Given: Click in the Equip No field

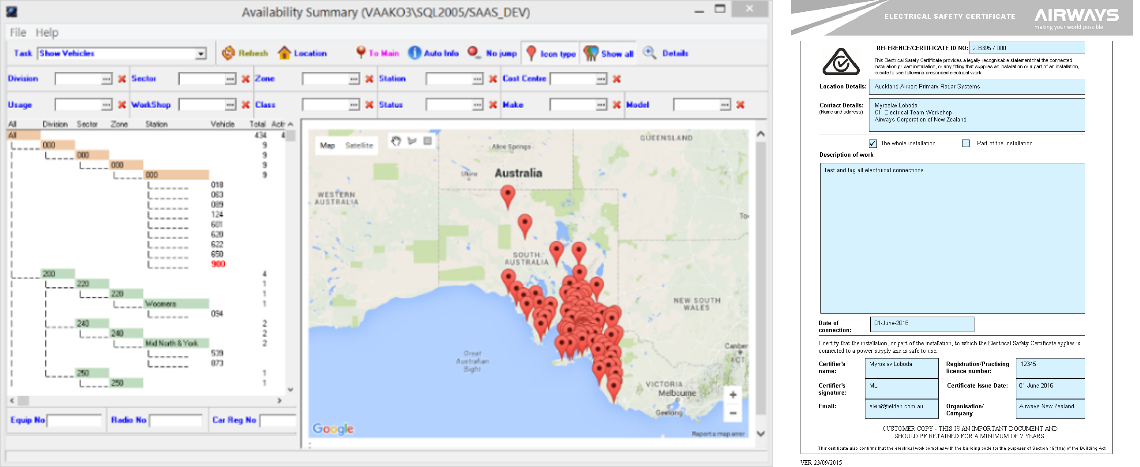Looking at the screenshot, I should [74, 420].
